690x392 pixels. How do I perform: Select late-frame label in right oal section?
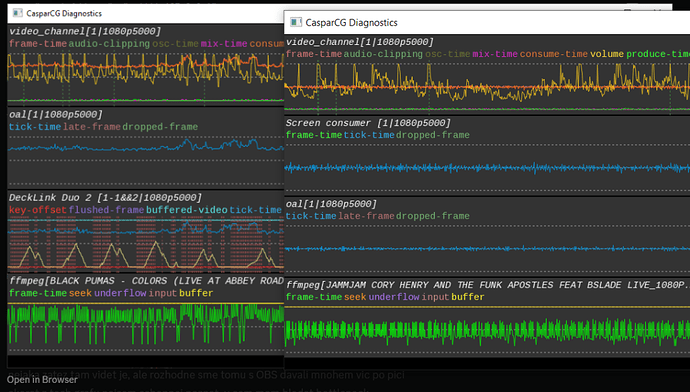pos(367,216)
